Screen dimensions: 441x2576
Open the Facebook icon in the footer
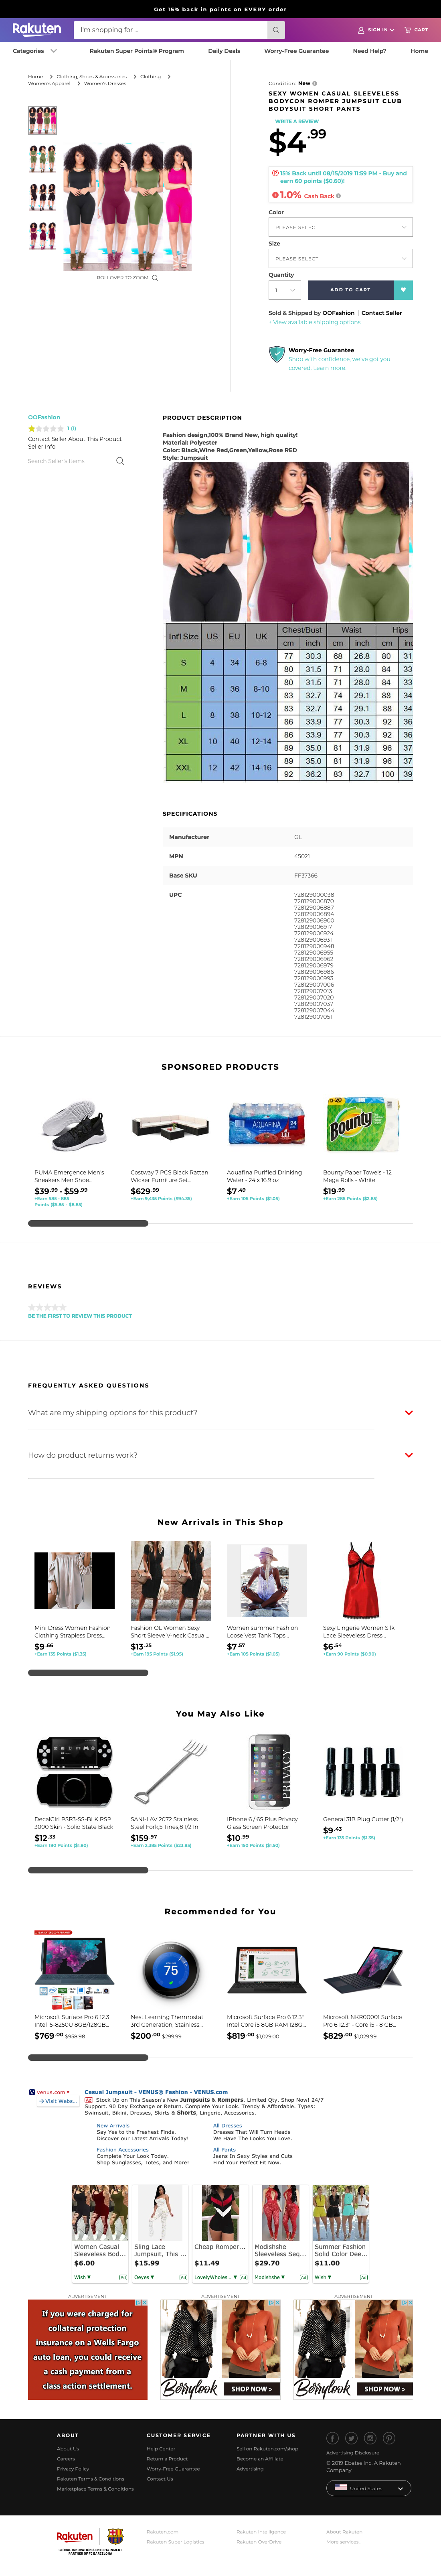point(333,2438)
